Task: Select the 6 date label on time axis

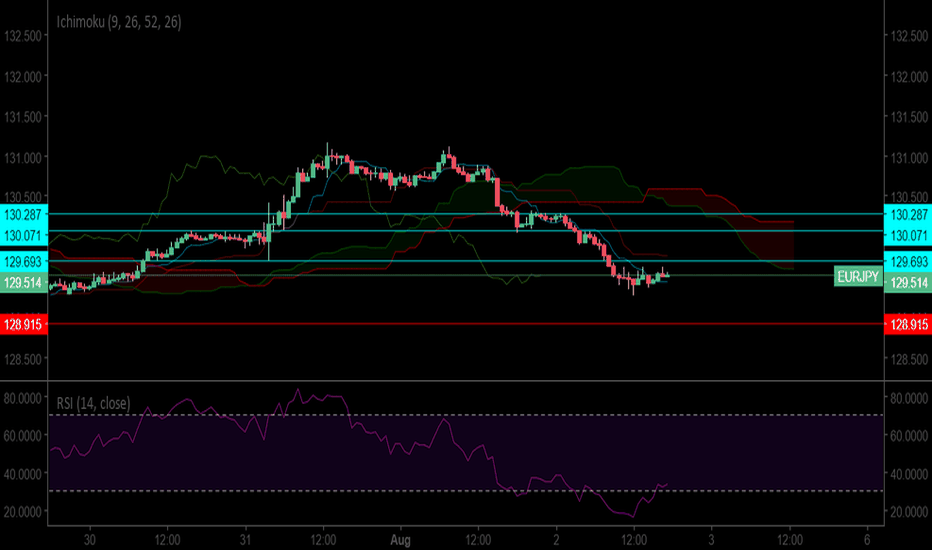Action: pyautogui.click(x=867, y=540)
